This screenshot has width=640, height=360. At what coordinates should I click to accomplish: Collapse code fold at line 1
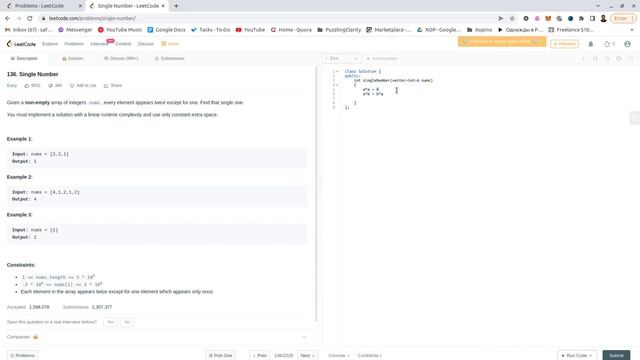coord(337,71)
